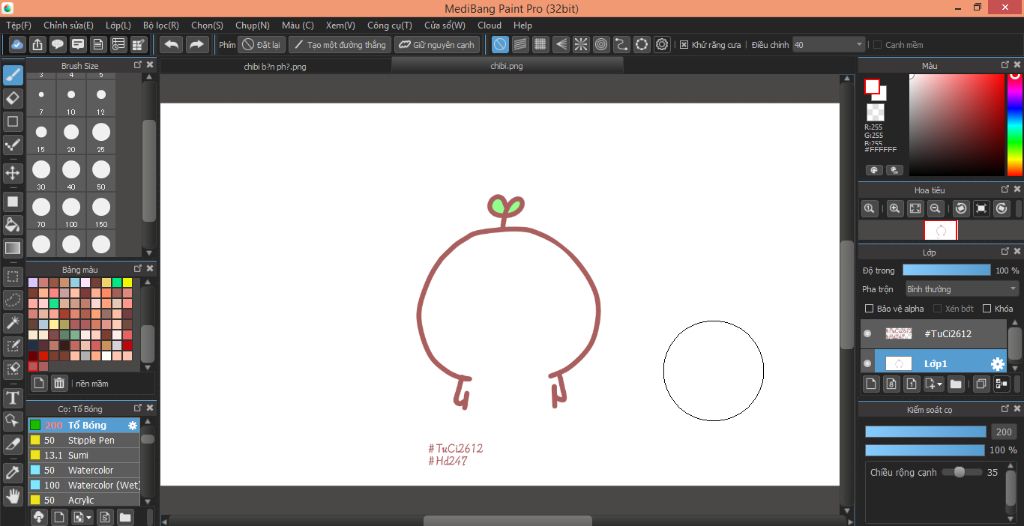Image resolution: width=1024 pixels, height=526 pixels.
Task: Undock the Kiểm soát cọ panel
Action: 1004,409
